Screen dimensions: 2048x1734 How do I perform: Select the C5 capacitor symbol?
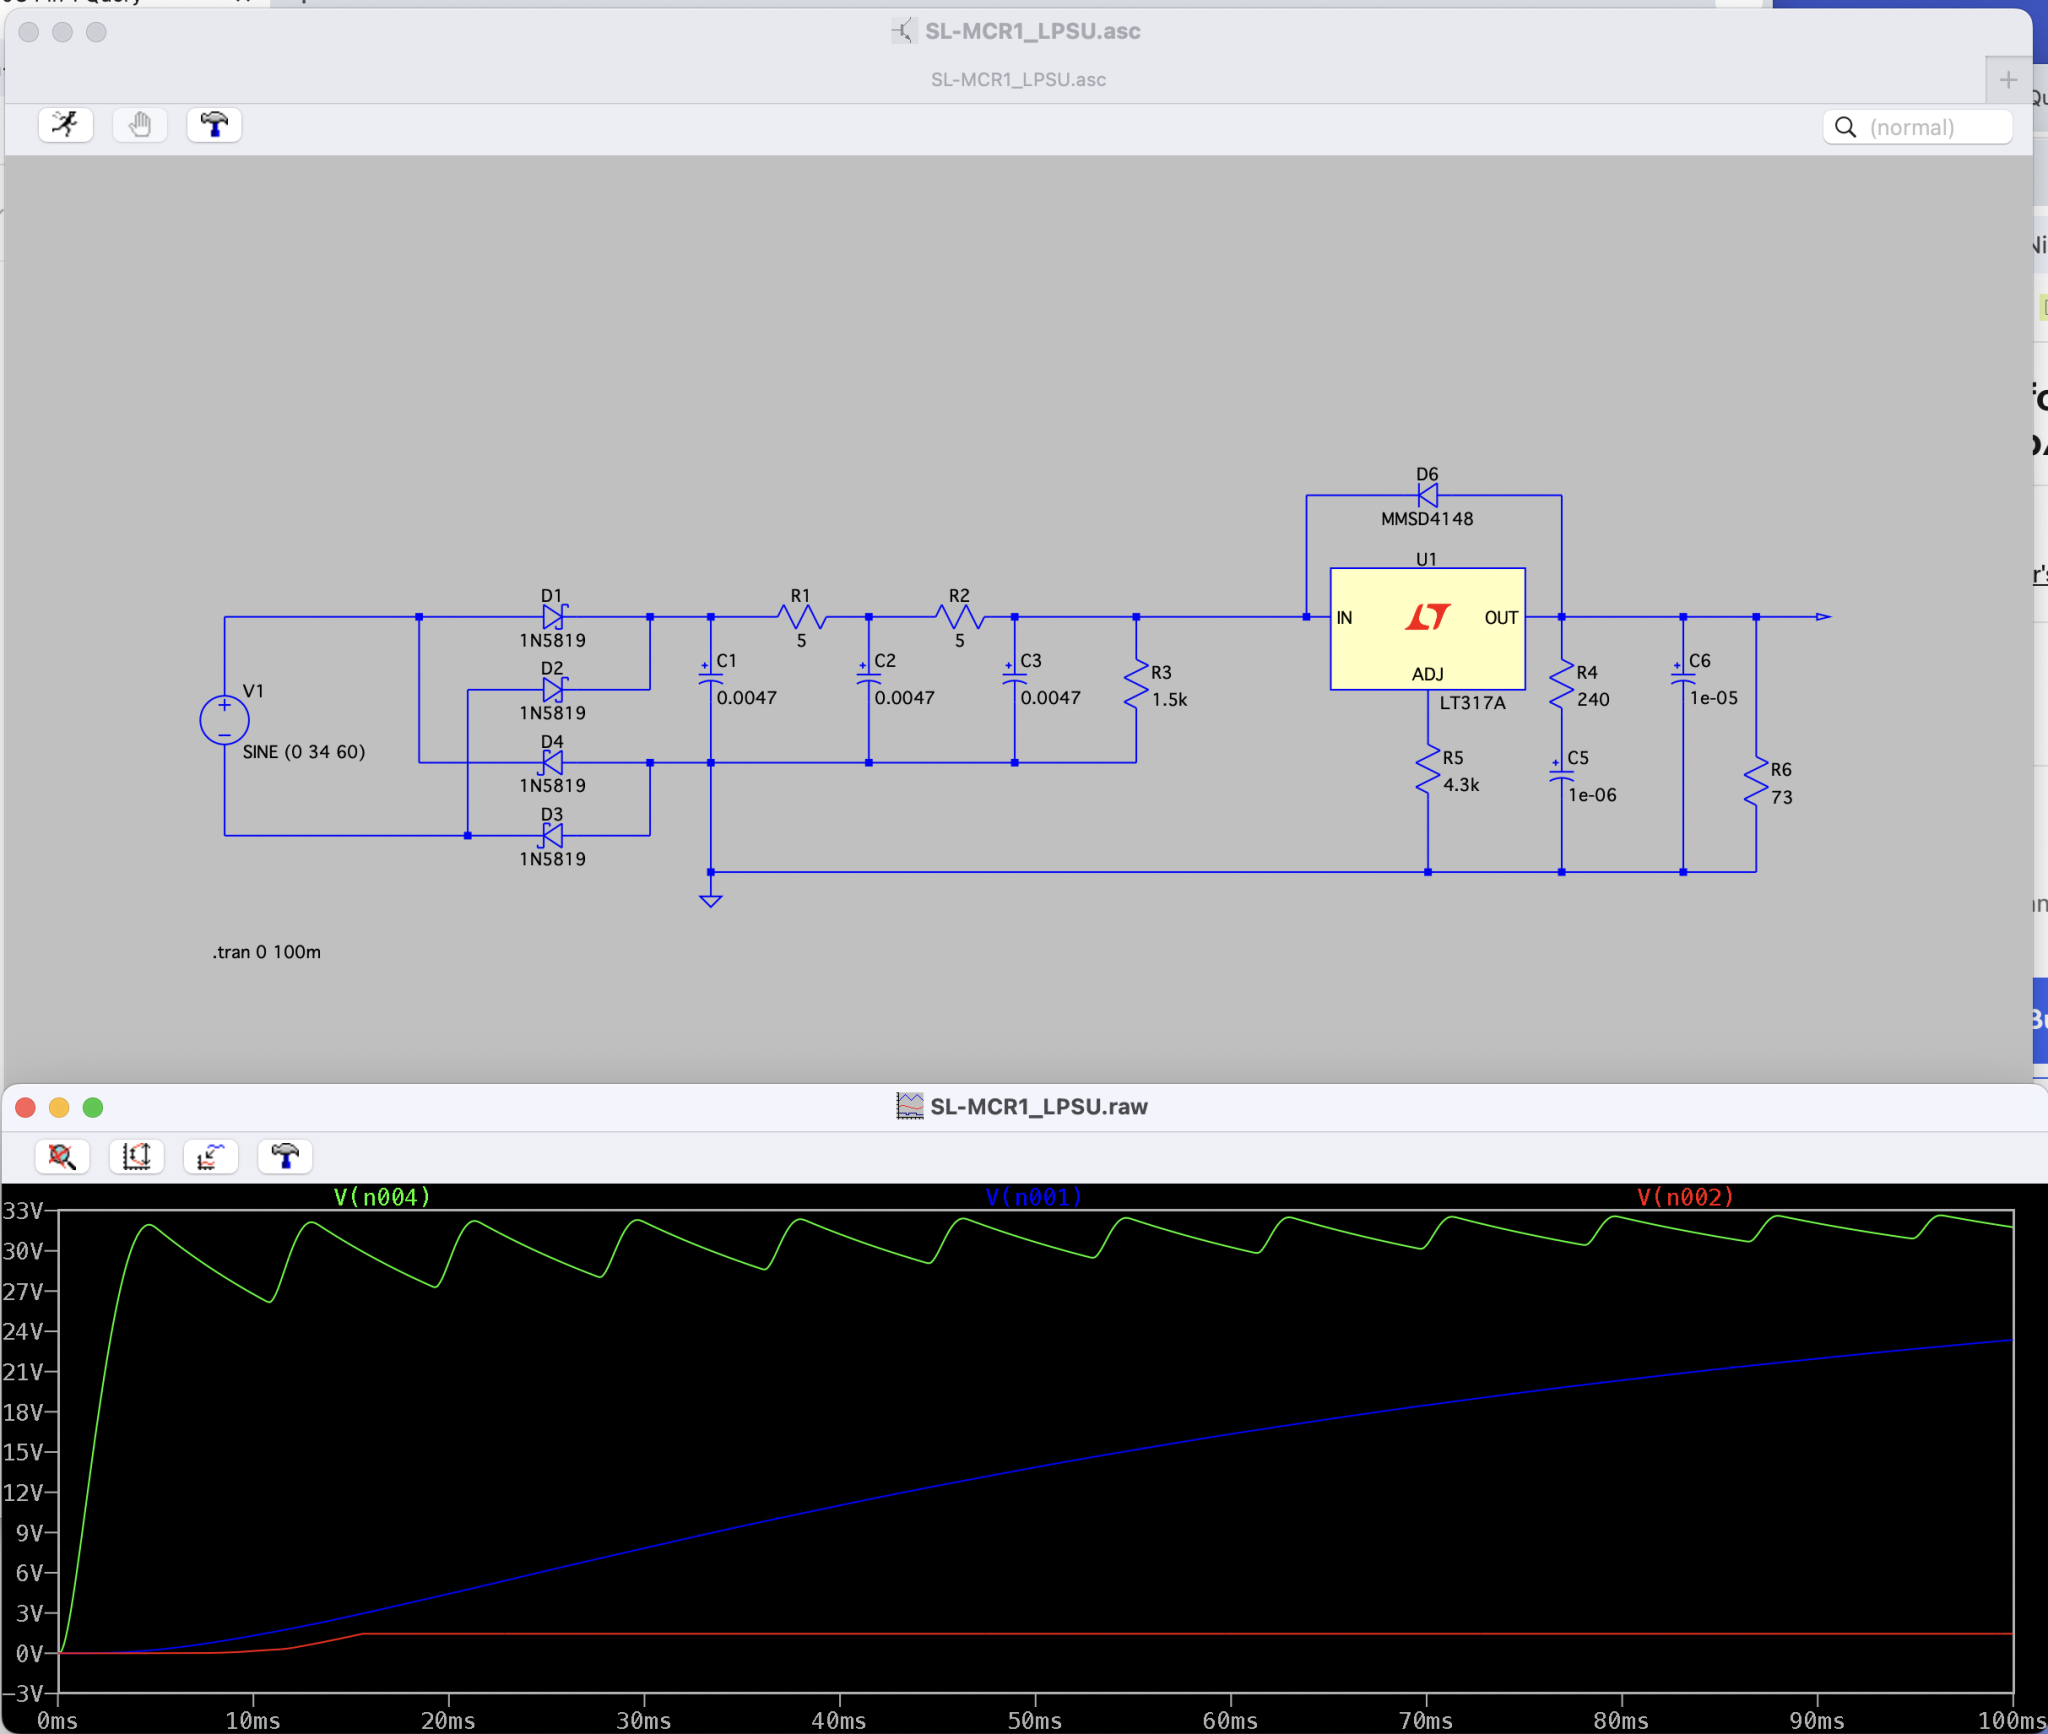1561,774
